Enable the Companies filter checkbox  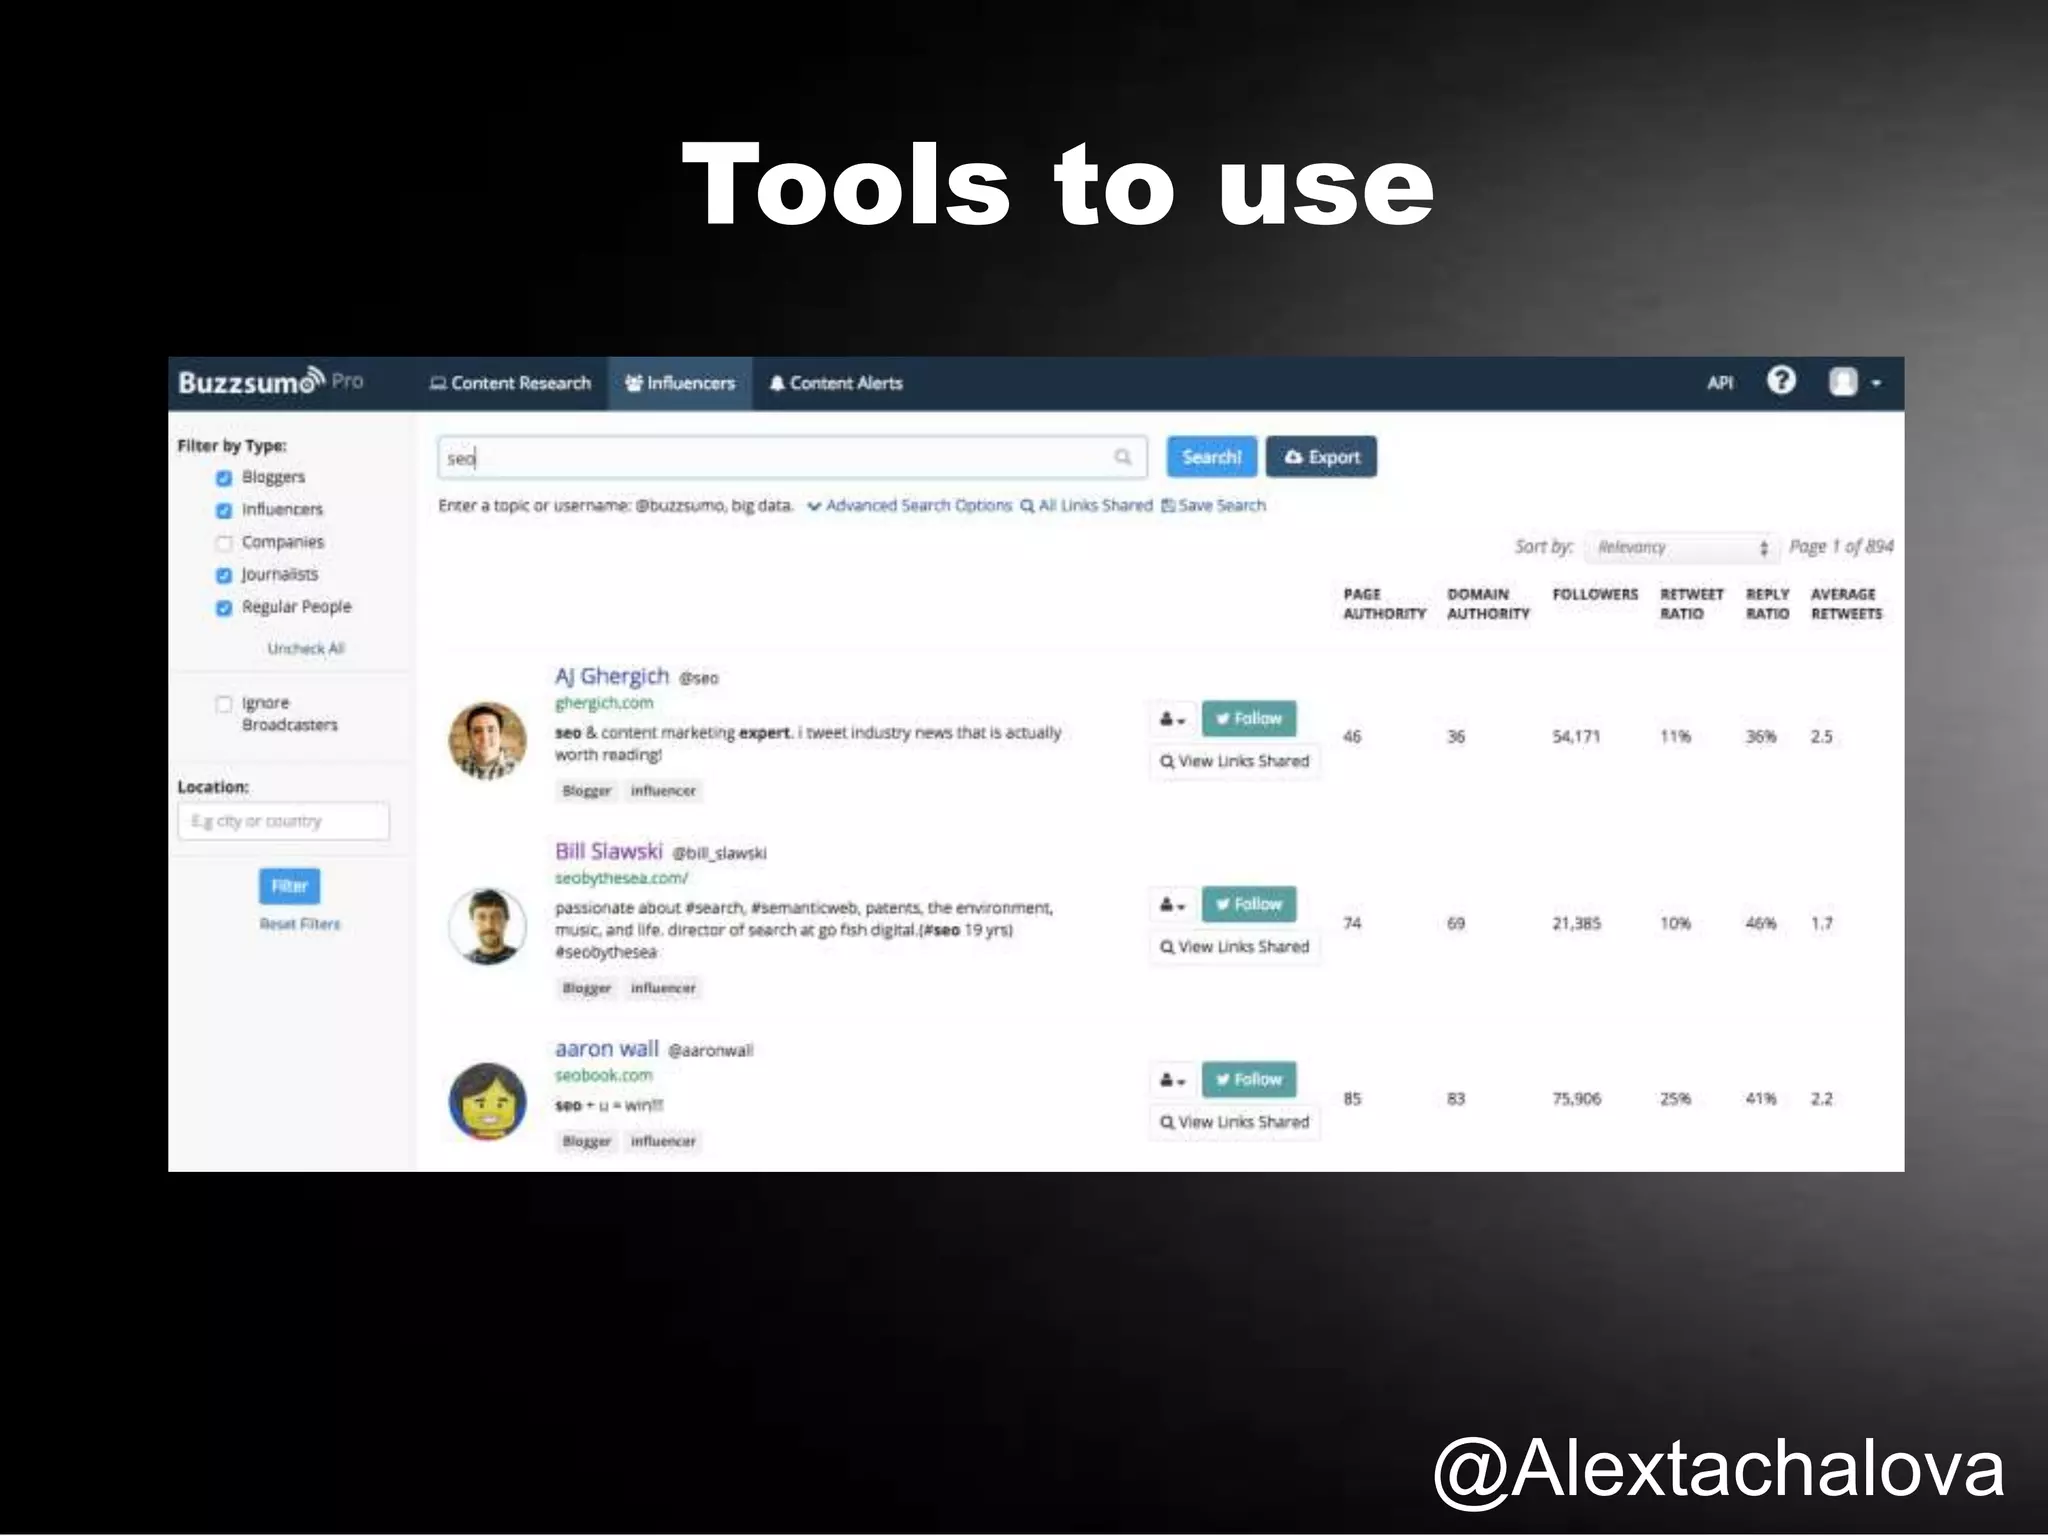click(x=224, y=543)
